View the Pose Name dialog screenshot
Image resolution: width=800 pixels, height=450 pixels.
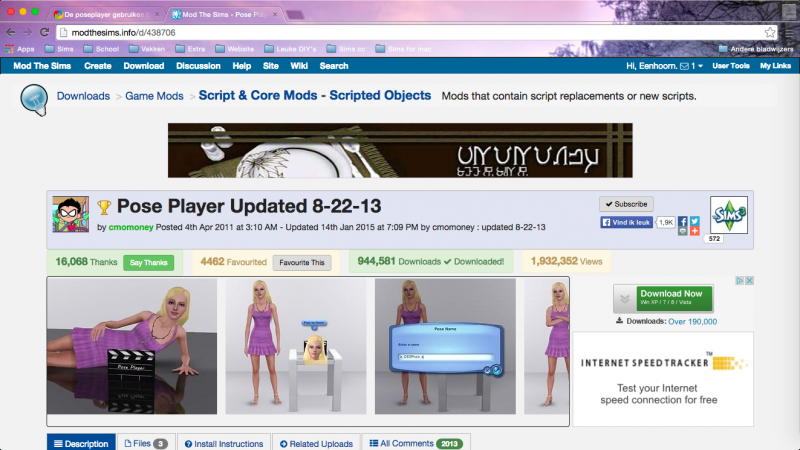coord(445,346)
